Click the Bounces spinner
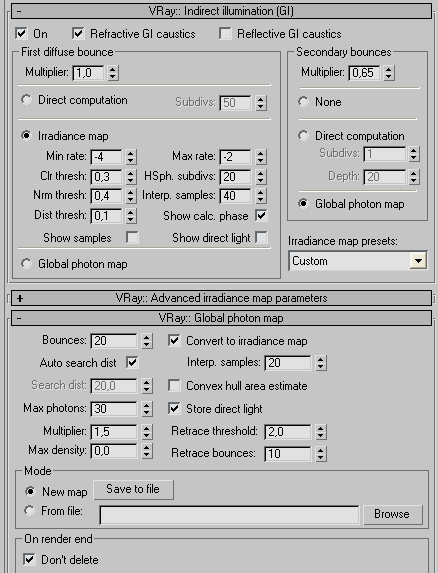This screenshot has height=573, width=438. point(146,341)
